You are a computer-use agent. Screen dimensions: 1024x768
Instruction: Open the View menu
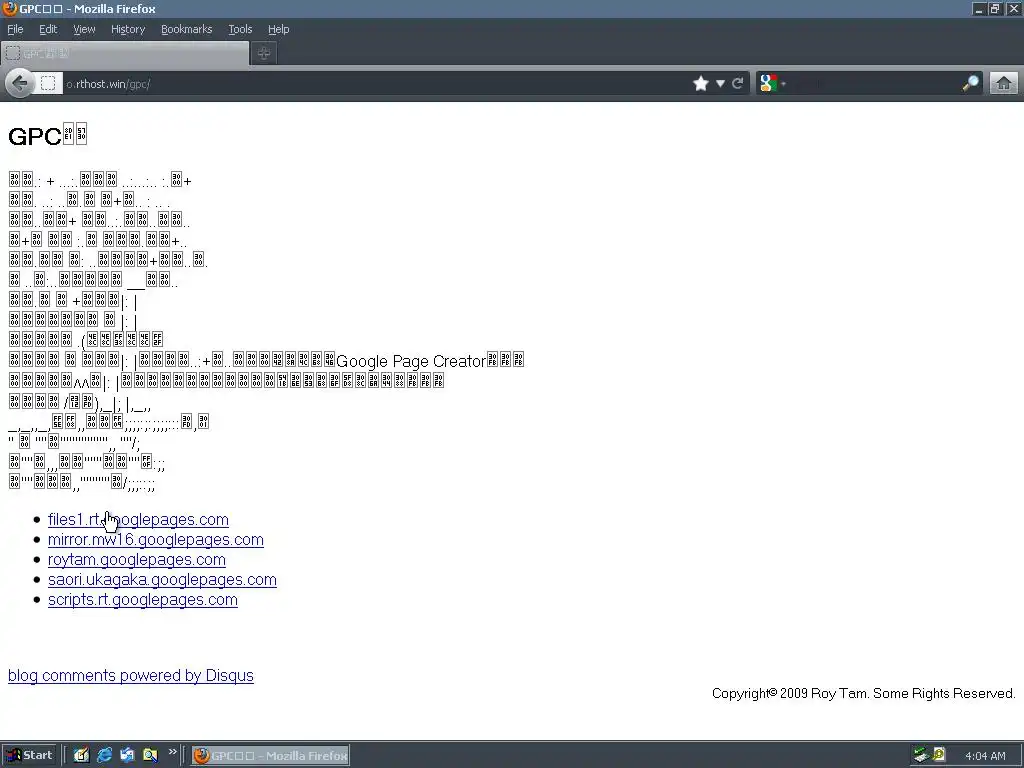point(84,29)
